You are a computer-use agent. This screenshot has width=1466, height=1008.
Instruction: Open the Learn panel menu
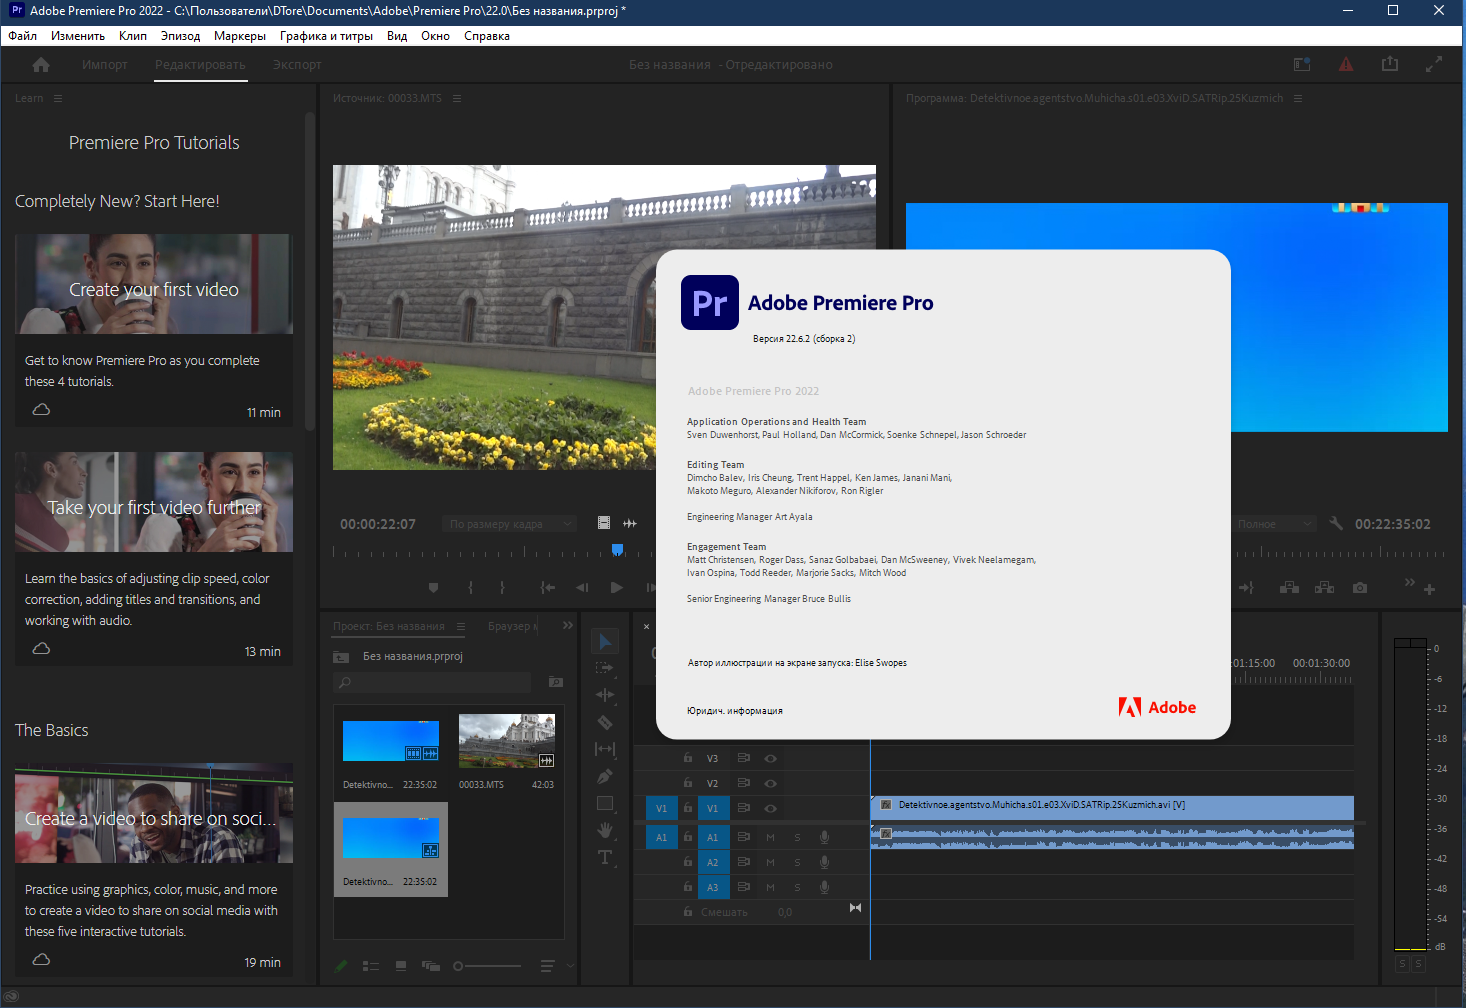click(58, 98)
